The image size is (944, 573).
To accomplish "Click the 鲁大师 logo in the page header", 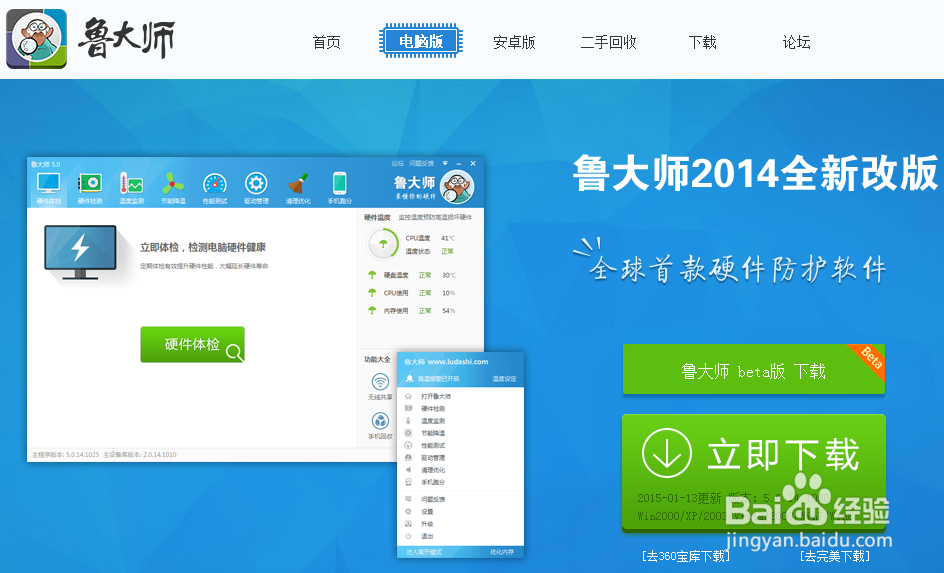I will 91,39.
